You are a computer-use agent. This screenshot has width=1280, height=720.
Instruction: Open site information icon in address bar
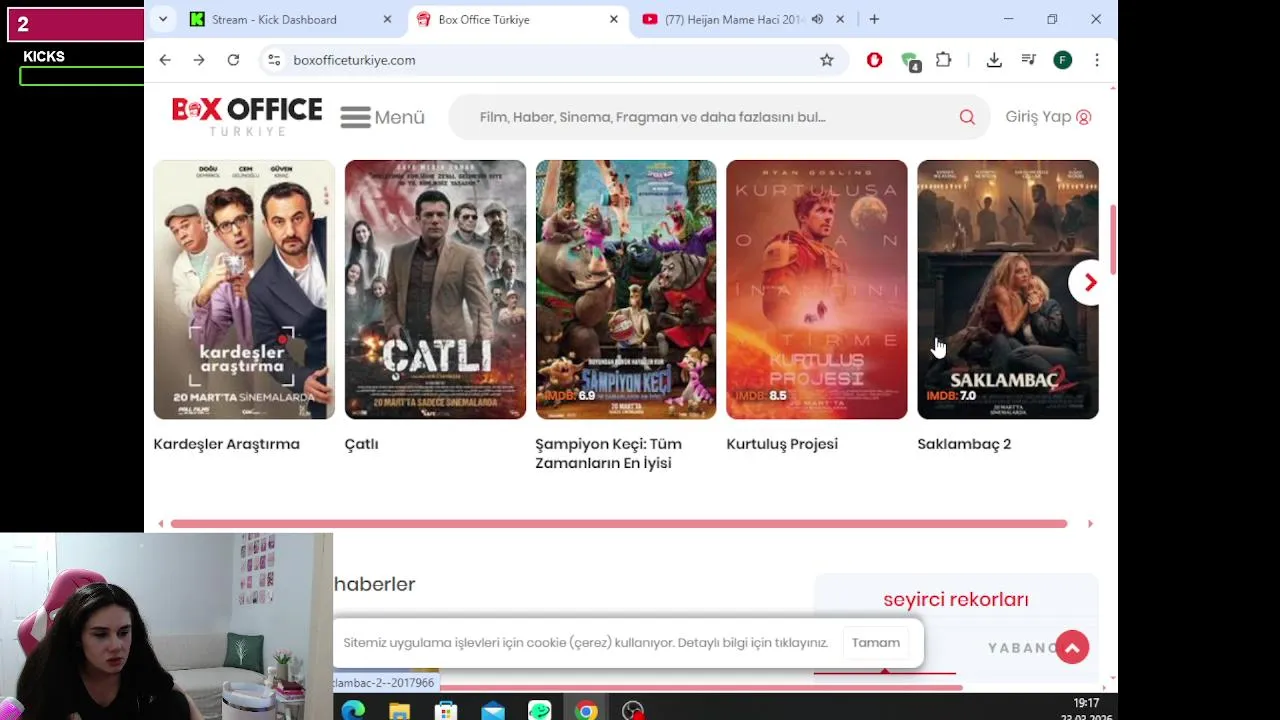274,60
